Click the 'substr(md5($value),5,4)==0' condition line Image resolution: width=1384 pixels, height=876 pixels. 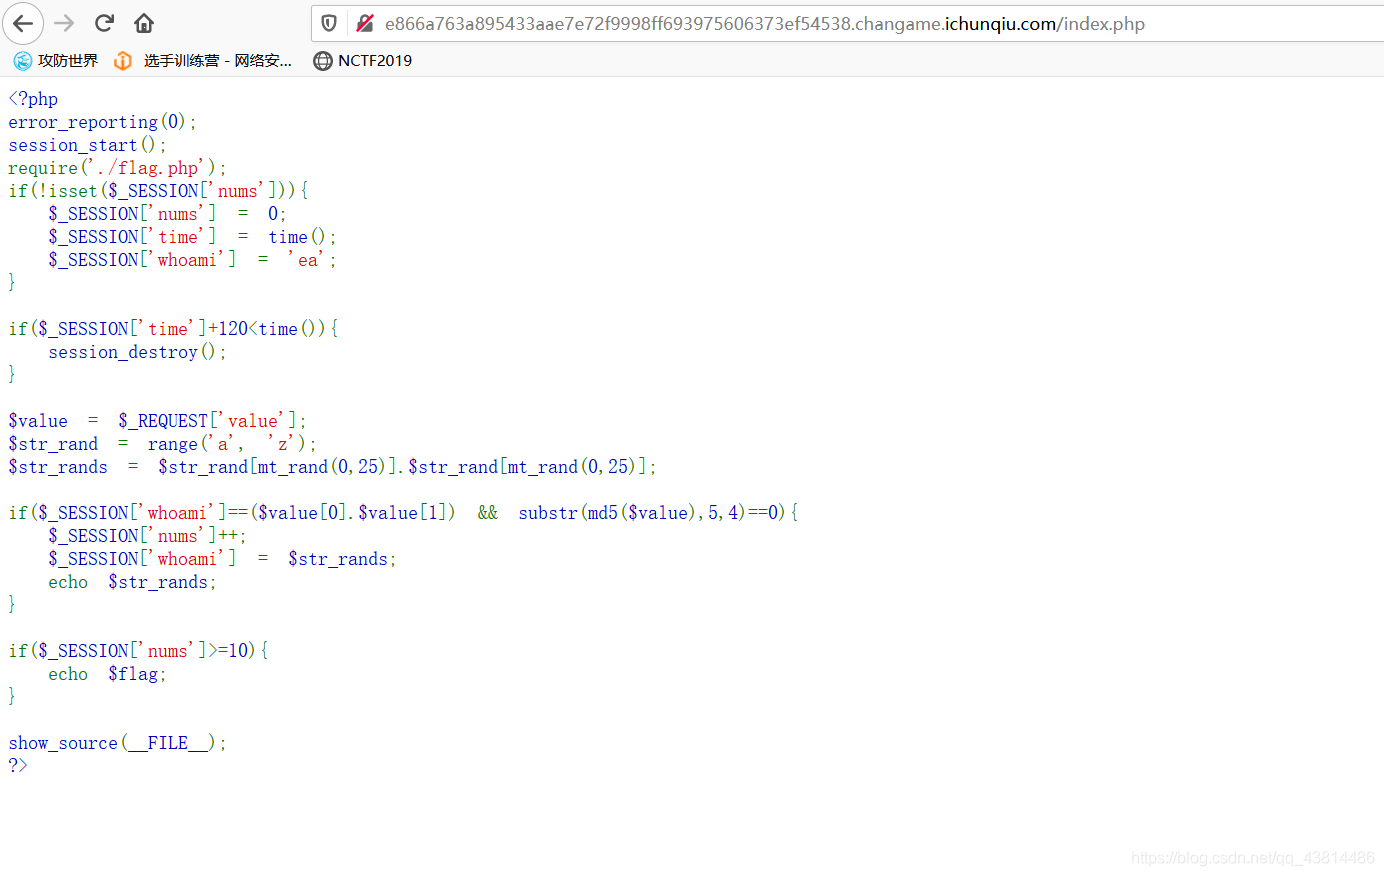[x=403, y=513]
